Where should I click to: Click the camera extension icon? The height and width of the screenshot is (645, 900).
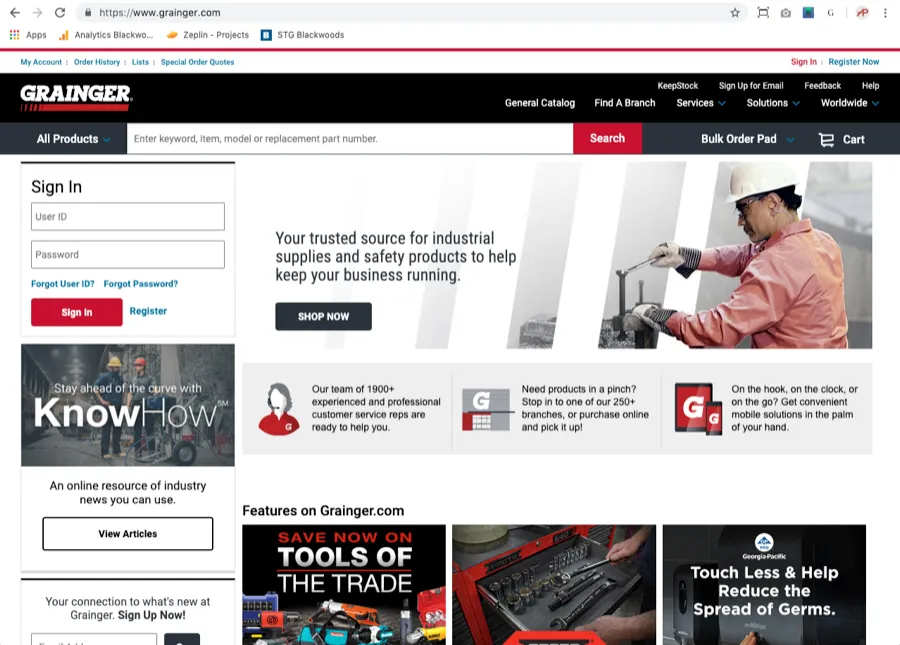pos(785,13)
